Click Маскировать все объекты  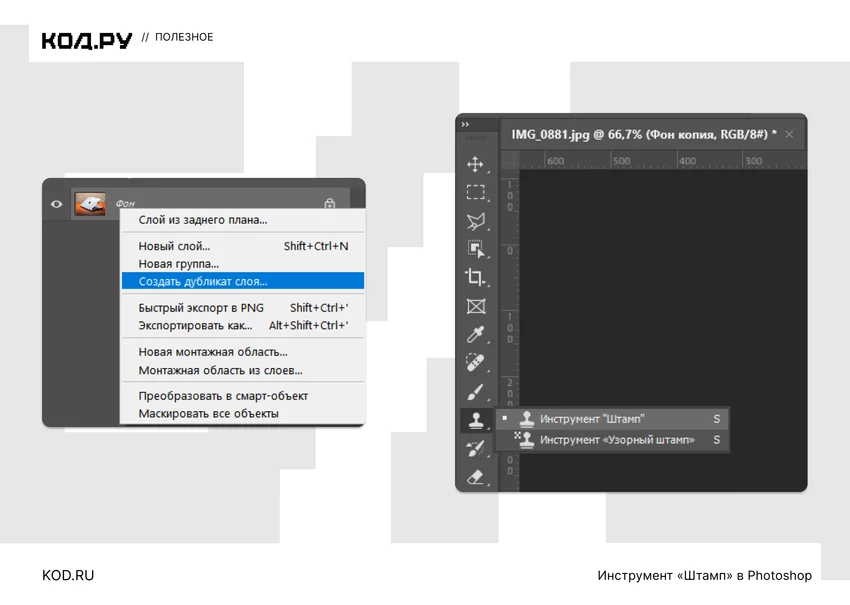coord(243,414)
